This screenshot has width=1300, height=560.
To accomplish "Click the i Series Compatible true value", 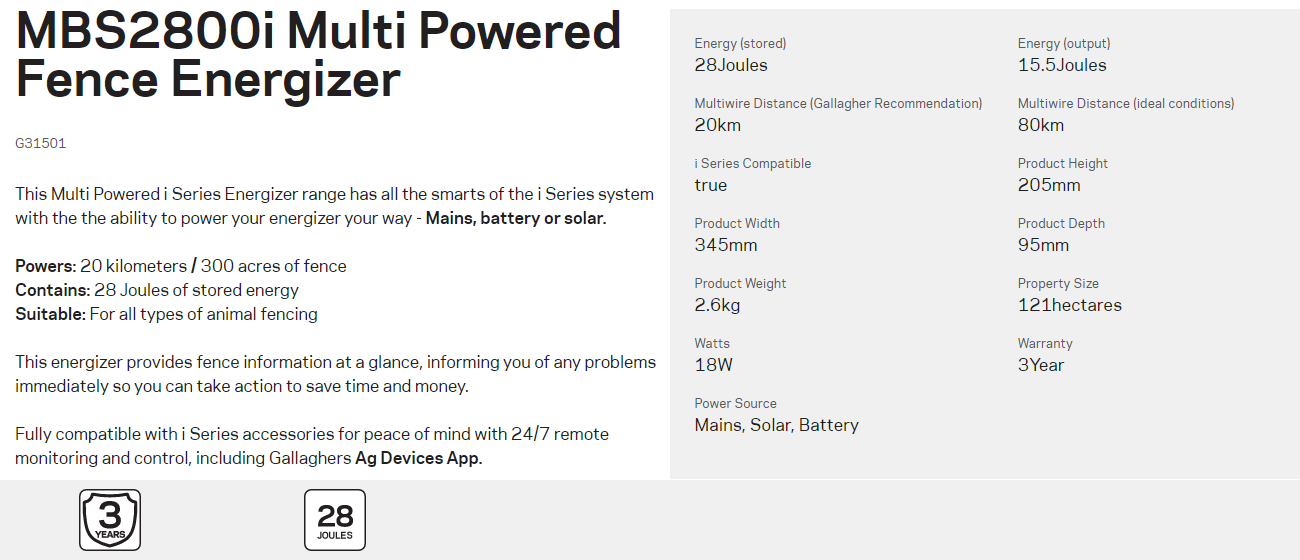I will [x=711, y=185].
